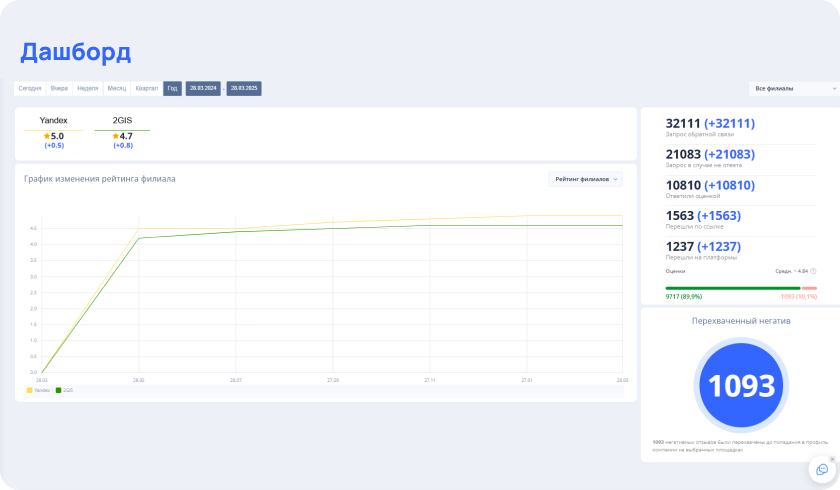Image resolution: width=840 pixels, height=490 pixels.
Task: Click the help icon next to average rating
Action: coord(813,271)
